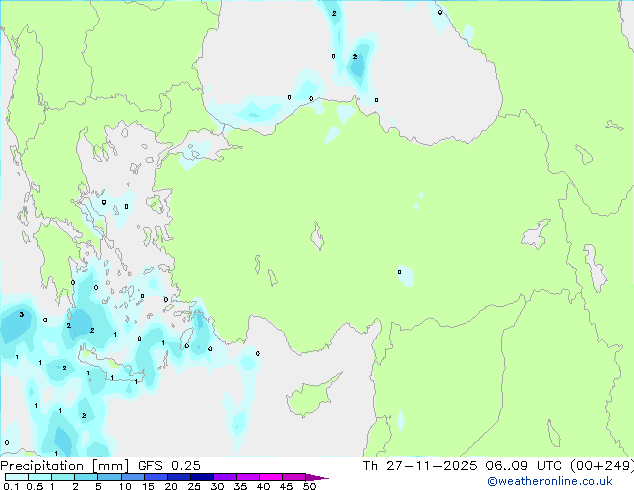Click the 30–35 mm purple legend box
Screen dimensions: 634x490
(224, 477)
